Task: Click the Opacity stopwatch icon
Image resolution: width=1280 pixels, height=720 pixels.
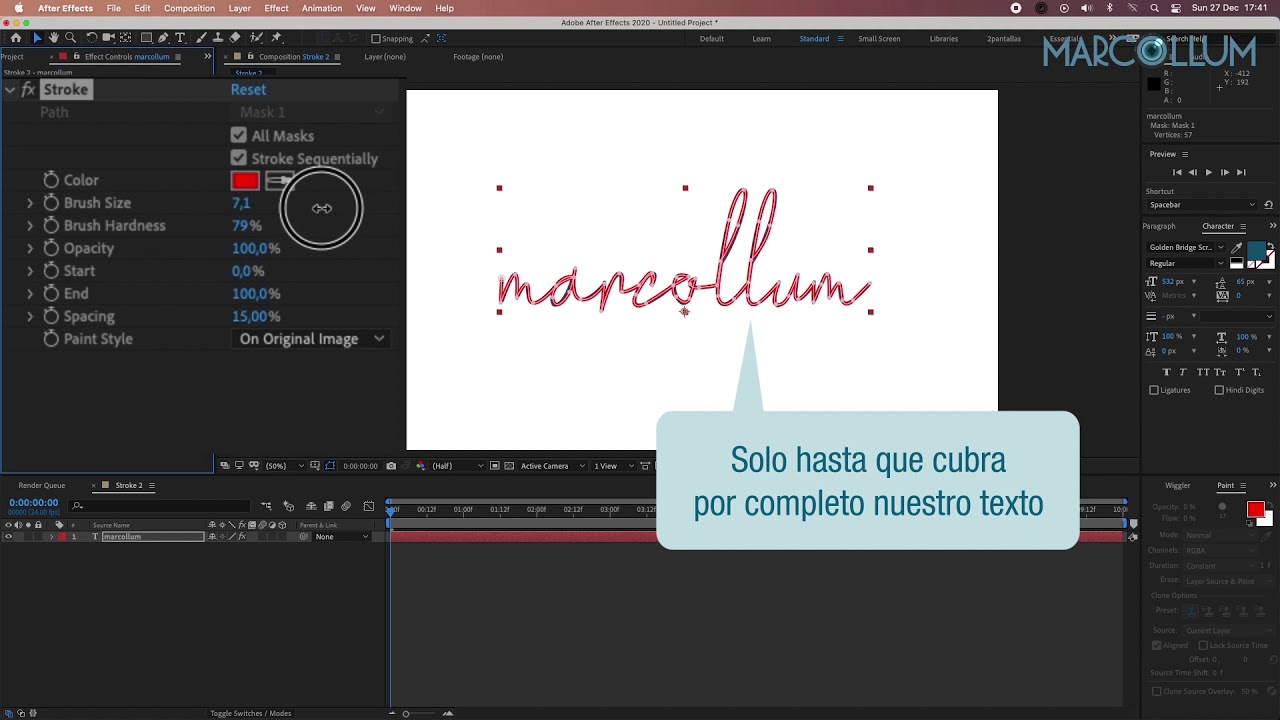Action: [51, 248]
